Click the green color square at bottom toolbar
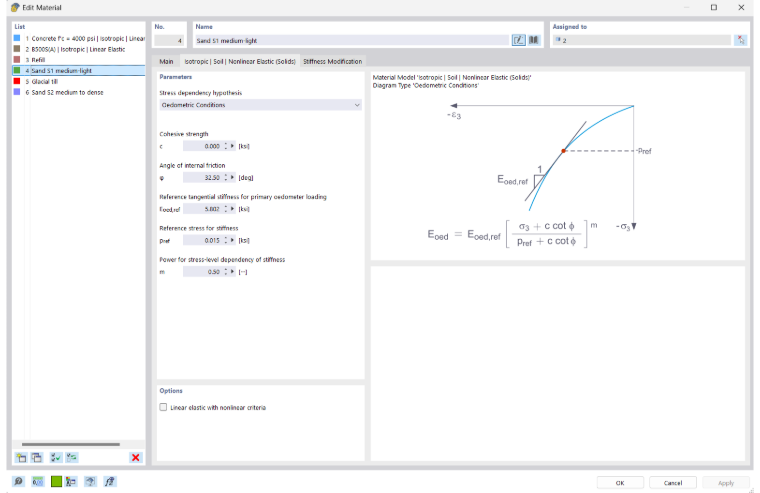This screenshot has height=493, width=760. coord(56,481)
